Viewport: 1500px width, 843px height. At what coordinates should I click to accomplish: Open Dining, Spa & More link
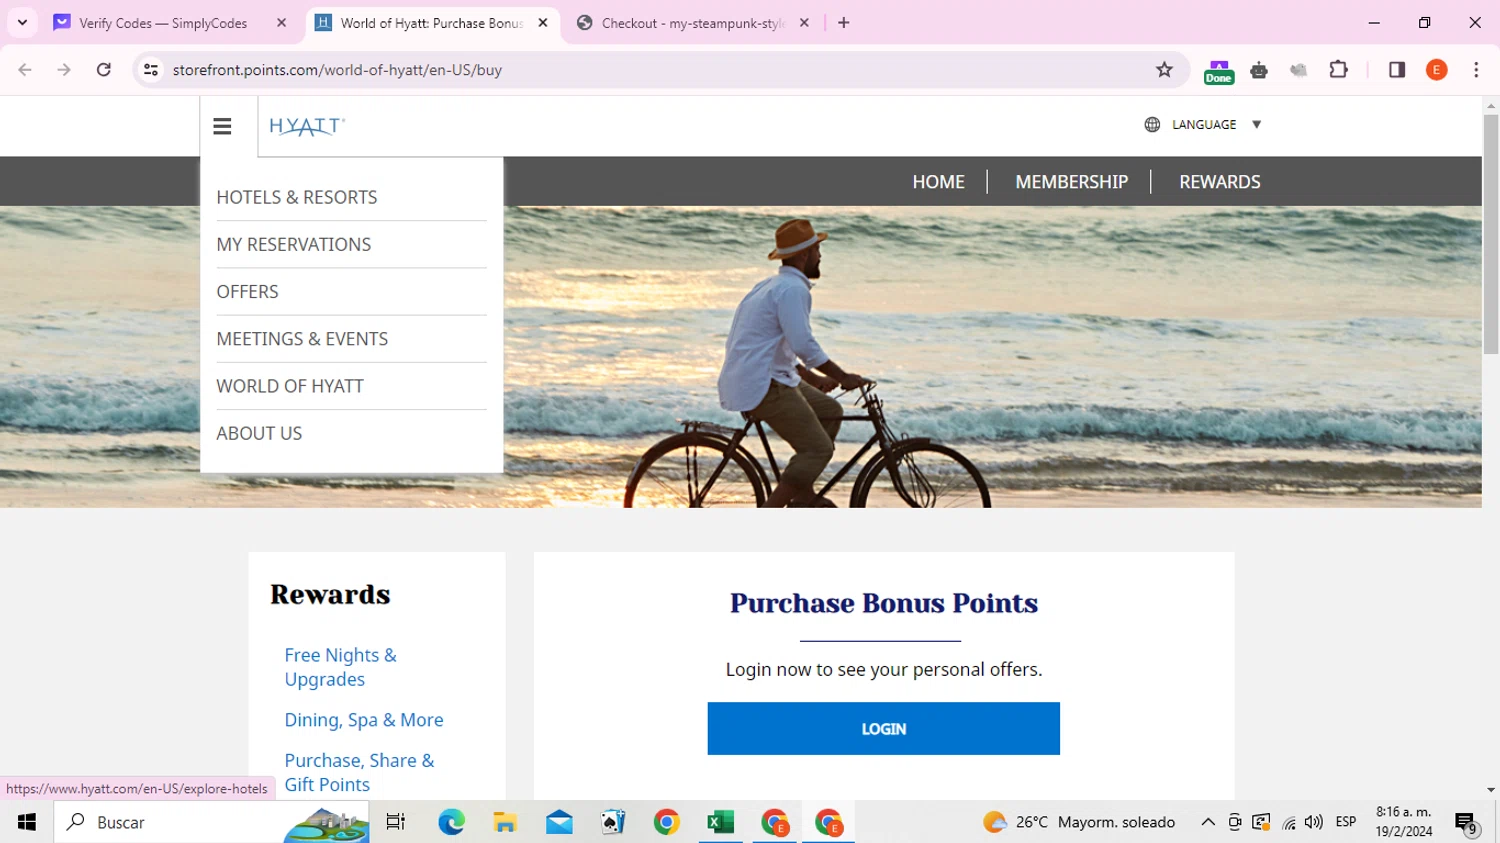point(364,720)
